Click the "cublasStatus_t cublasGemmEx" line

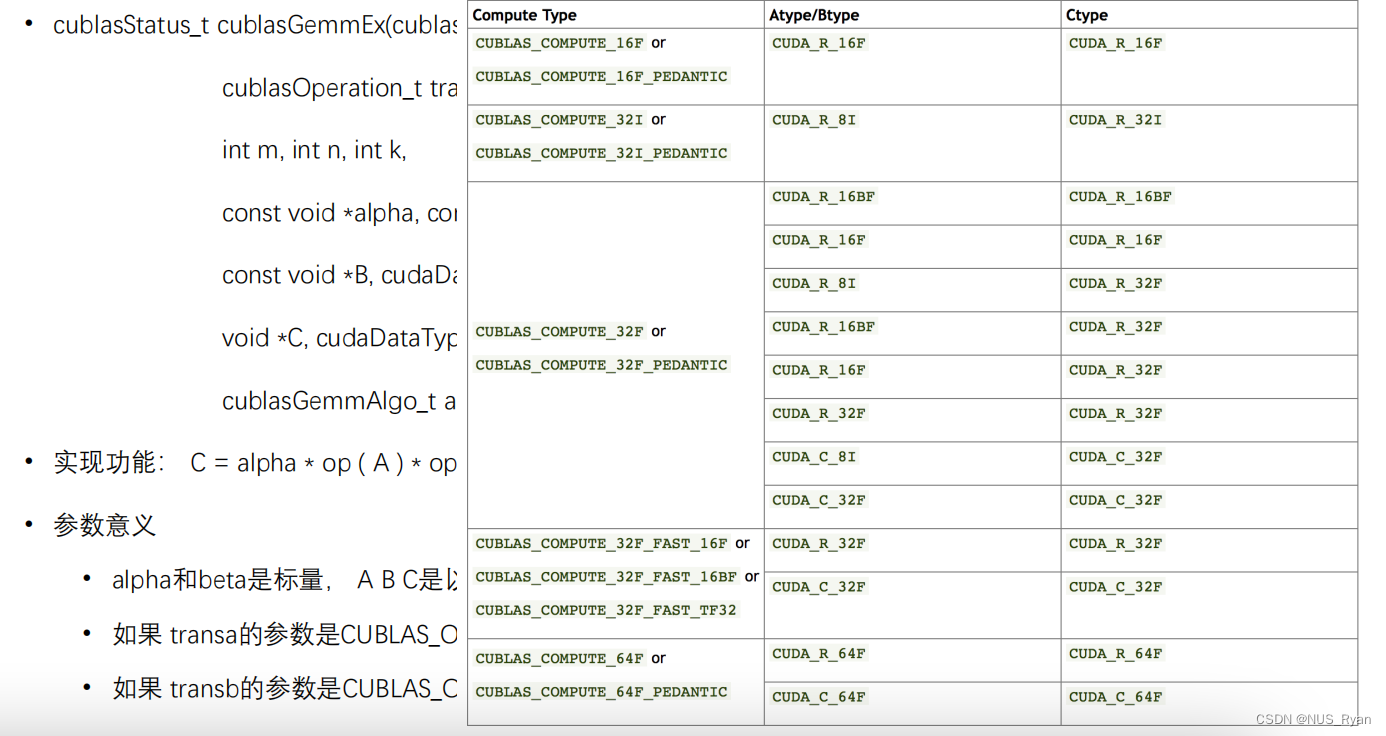pyautogui.click(x=255, y=25)
